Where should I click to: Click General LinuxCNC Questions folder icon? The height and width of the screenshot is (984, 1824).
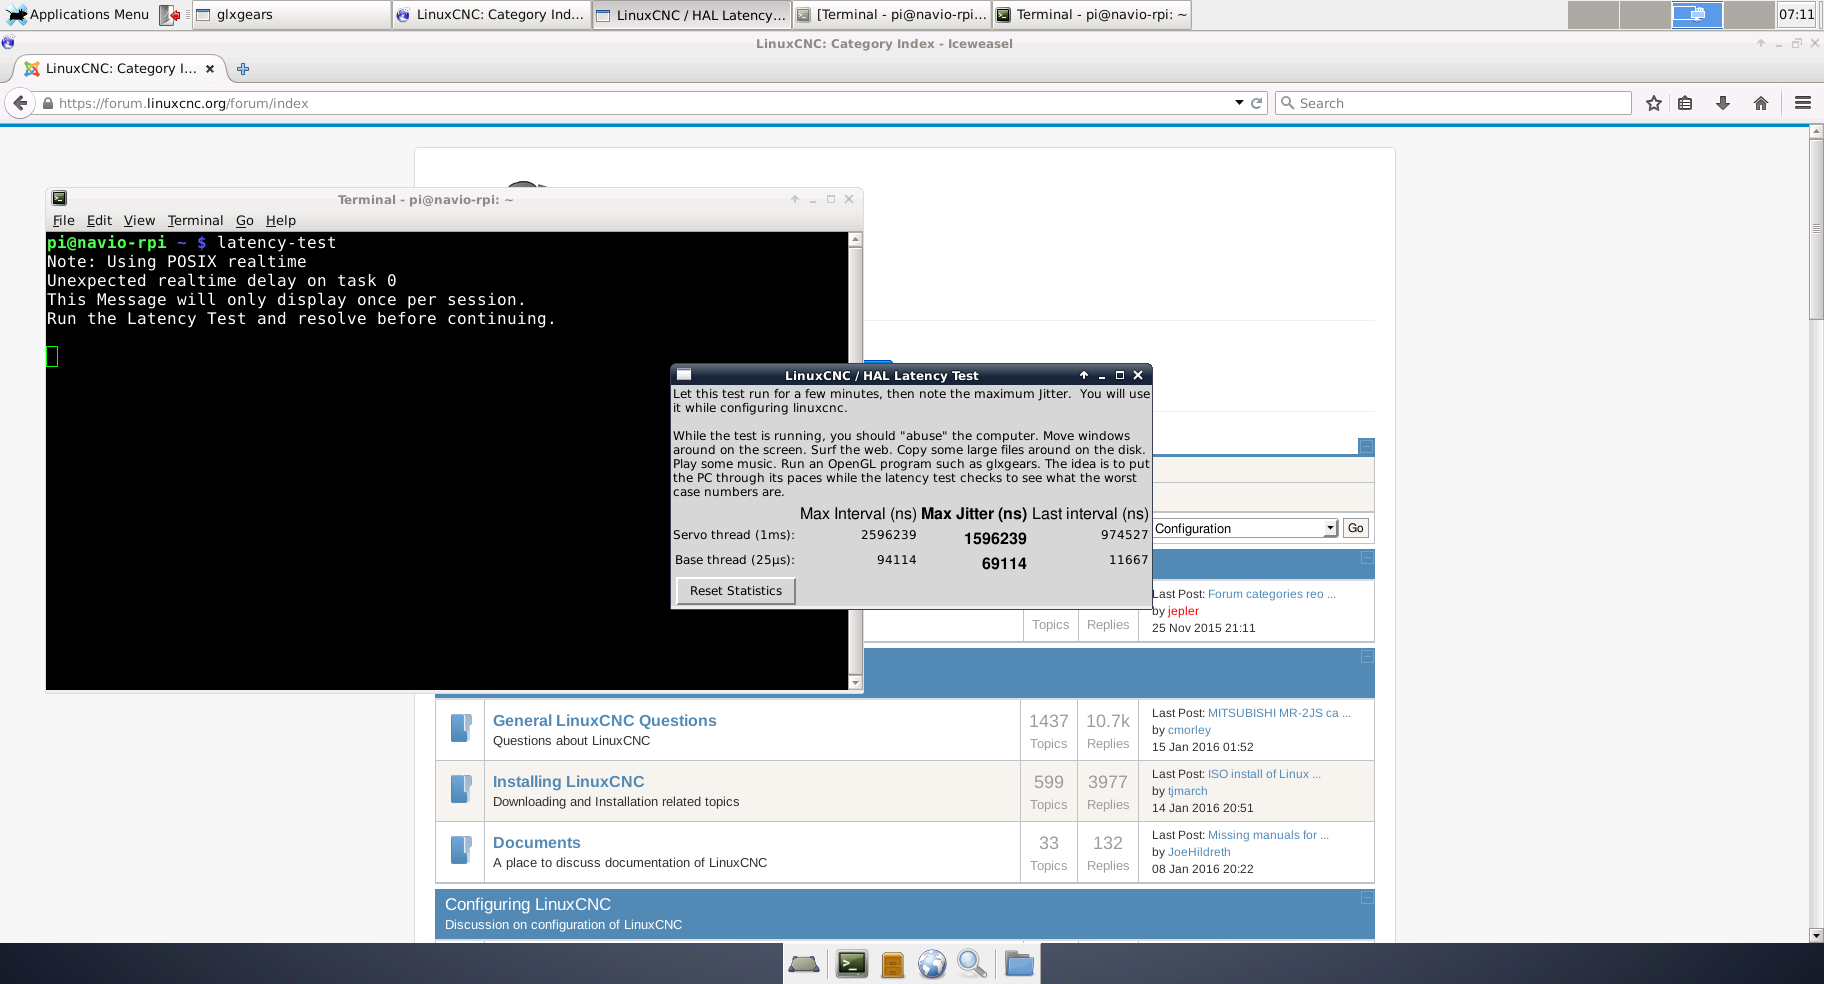click(x=461, y=728)
